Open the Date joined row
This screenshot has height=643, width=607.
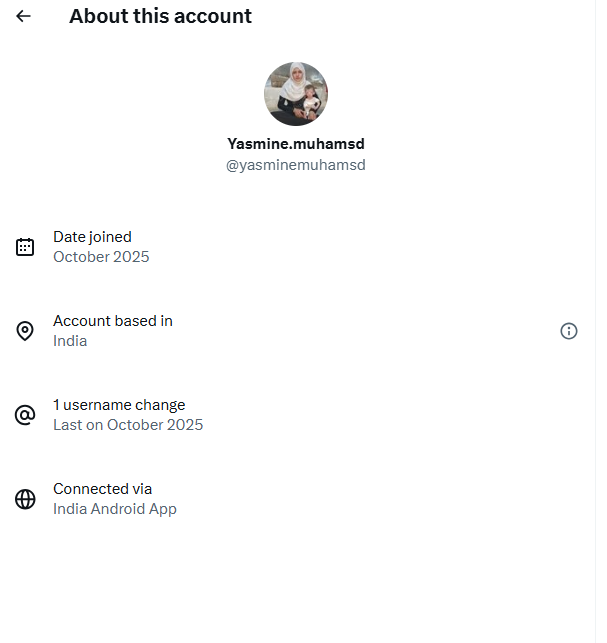[x=300, y=247]
